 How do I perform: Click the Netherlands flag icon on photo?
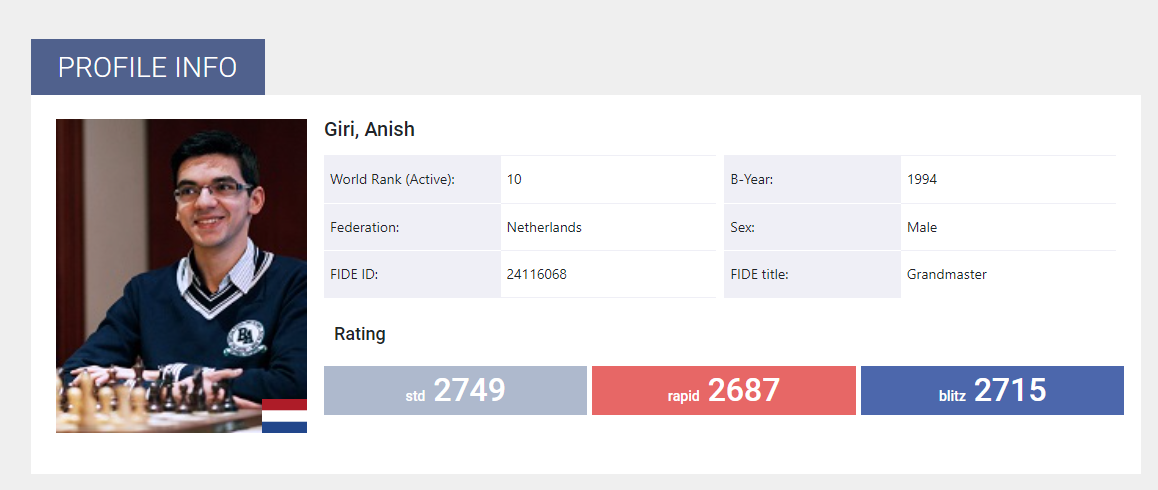click(284, 415)
